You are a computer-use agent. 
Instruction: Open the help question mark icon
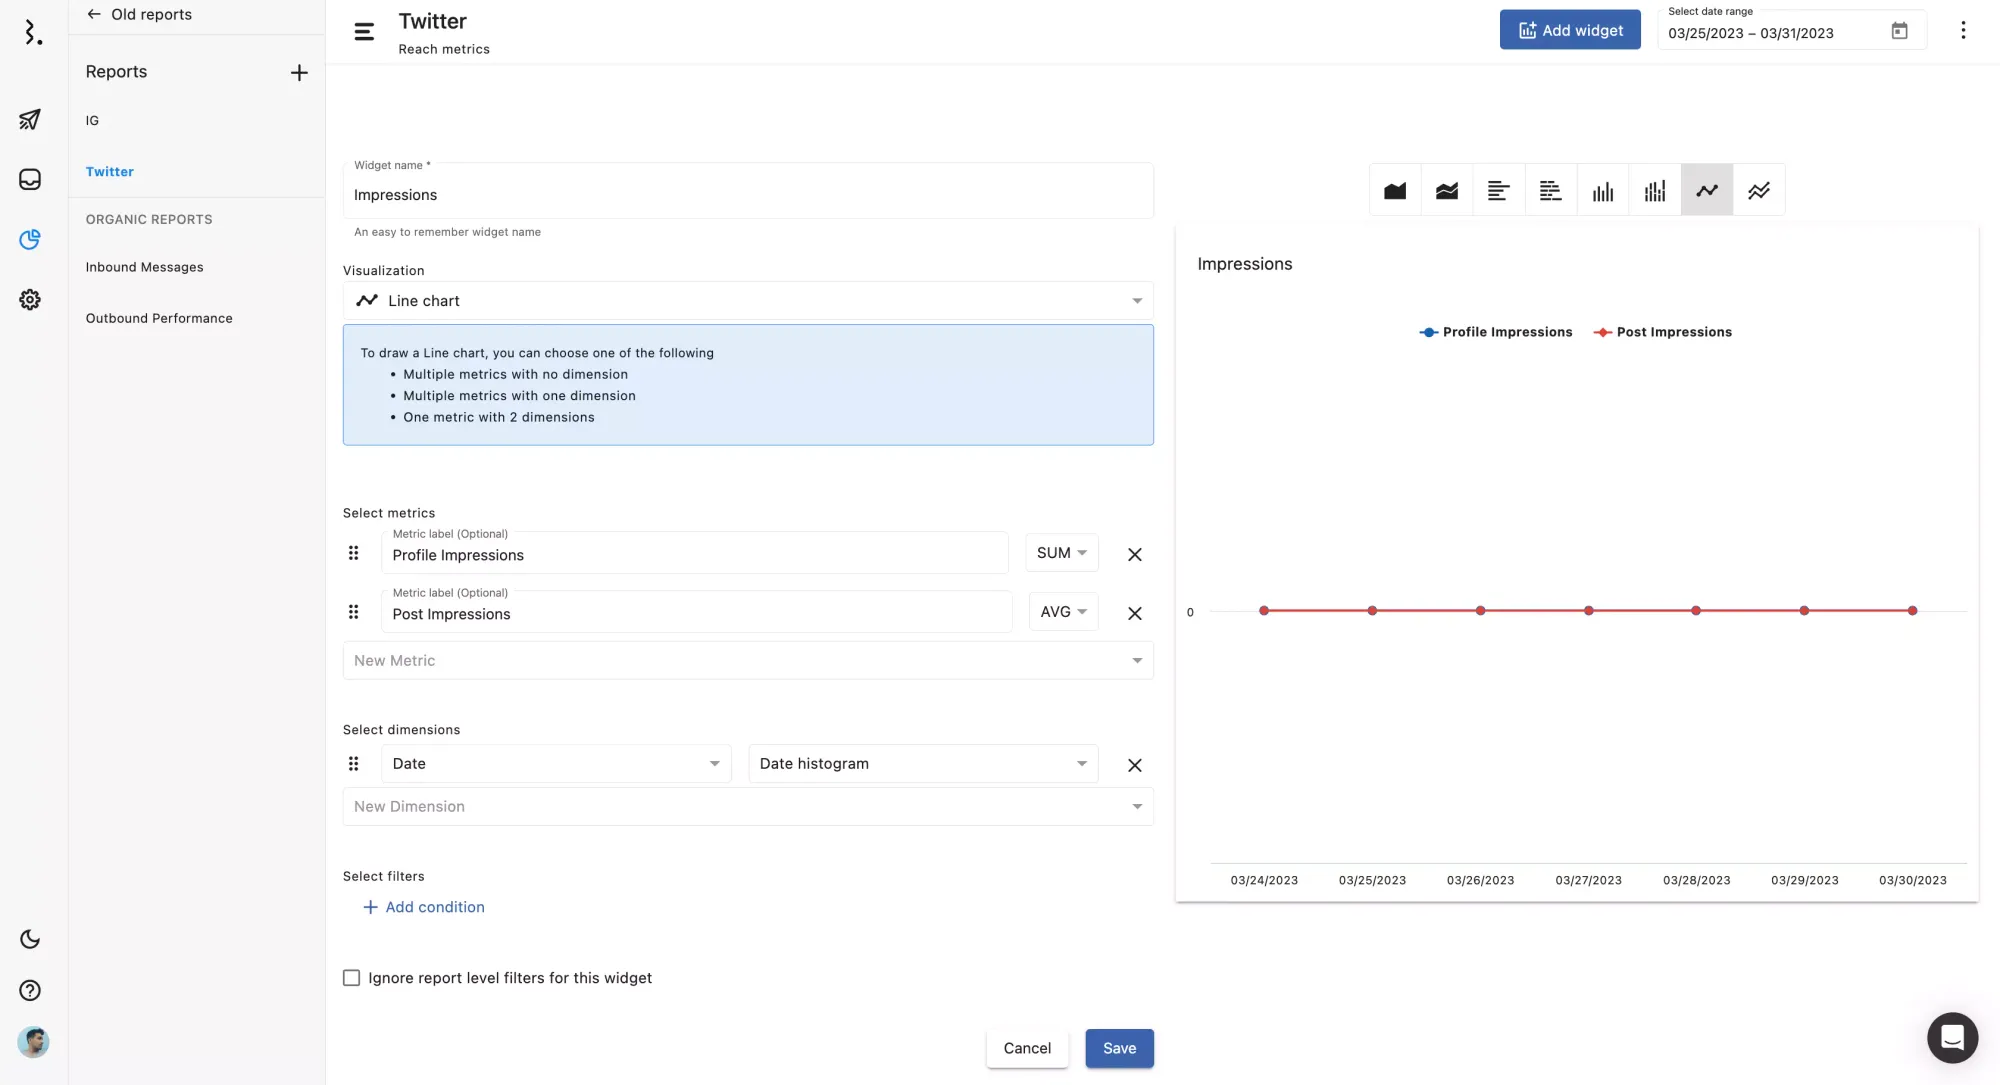30,990
